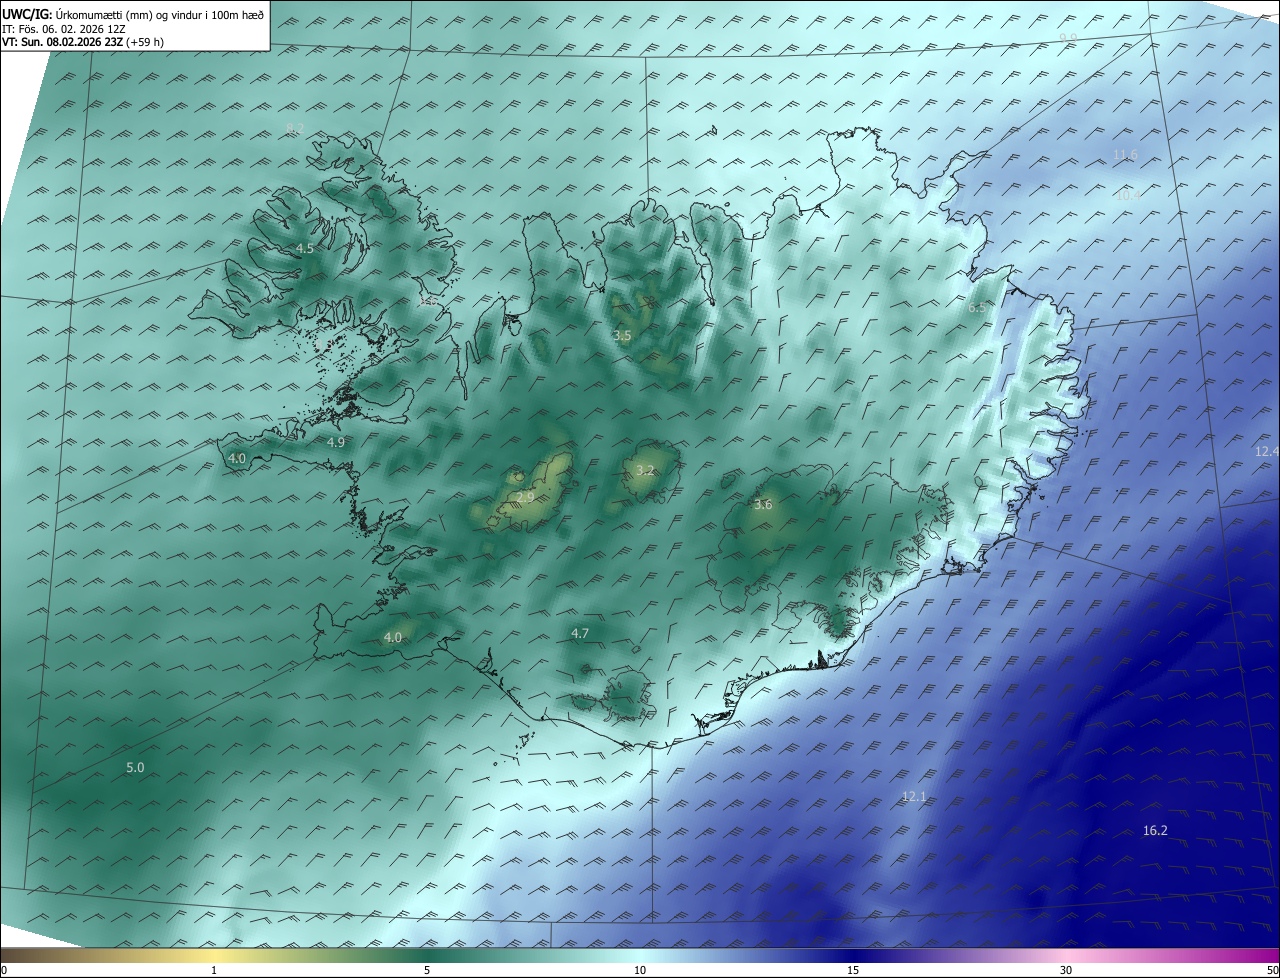Viewport: 1280px width, 978px height.
Task: Click the 12.1 value south of Iceland
Action: 914,797
